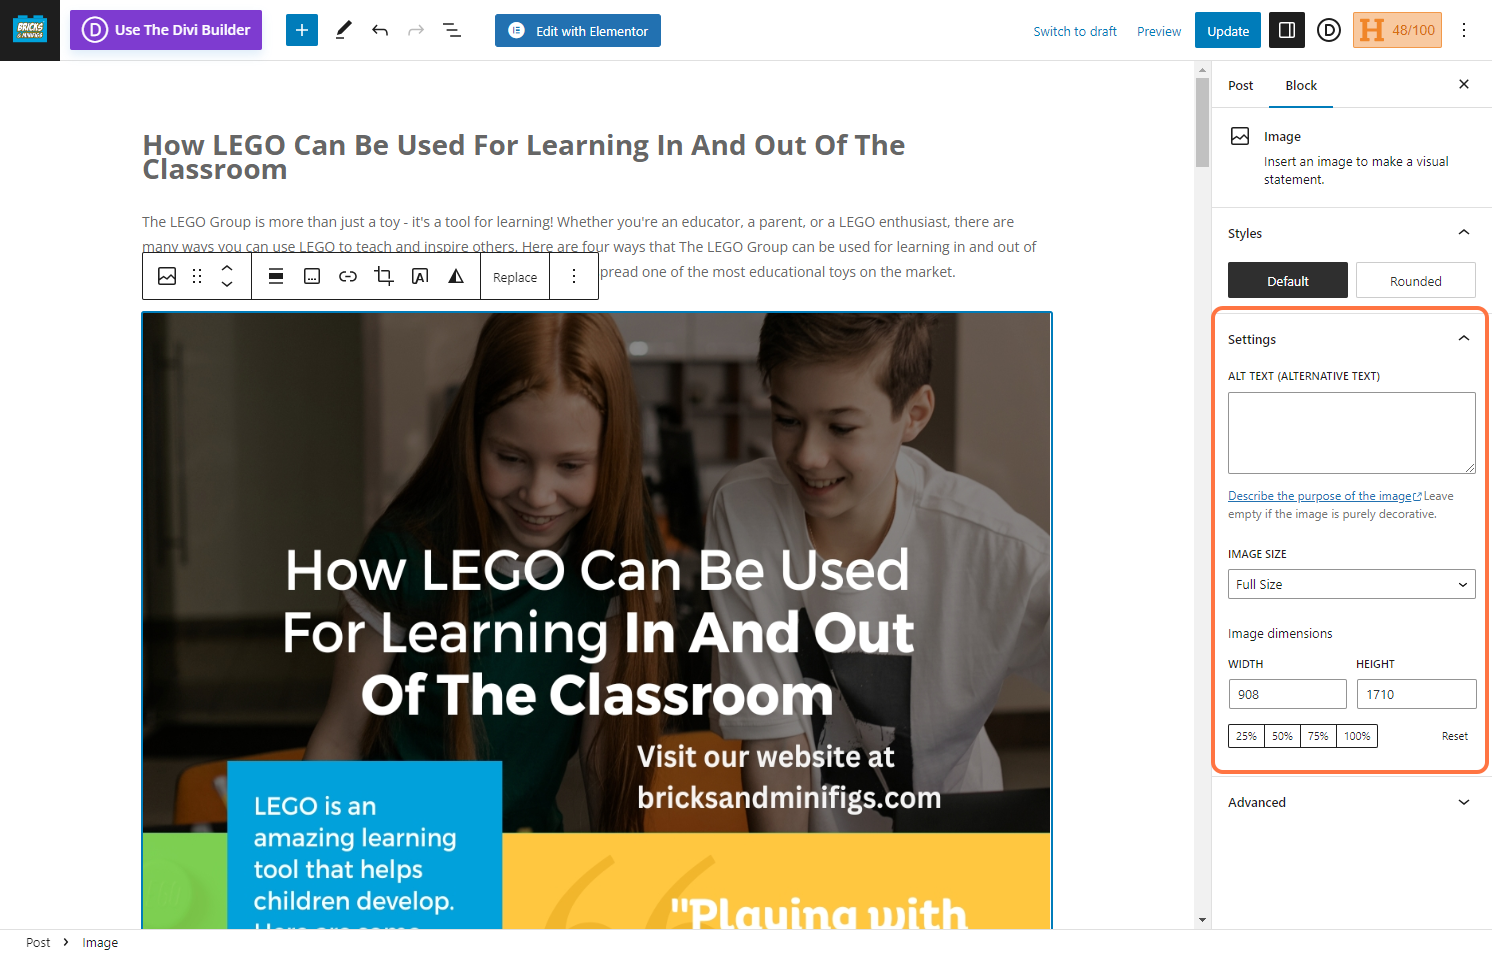Open block options three-dot menu
1492x954 pixels.
[x=574, y=276]
